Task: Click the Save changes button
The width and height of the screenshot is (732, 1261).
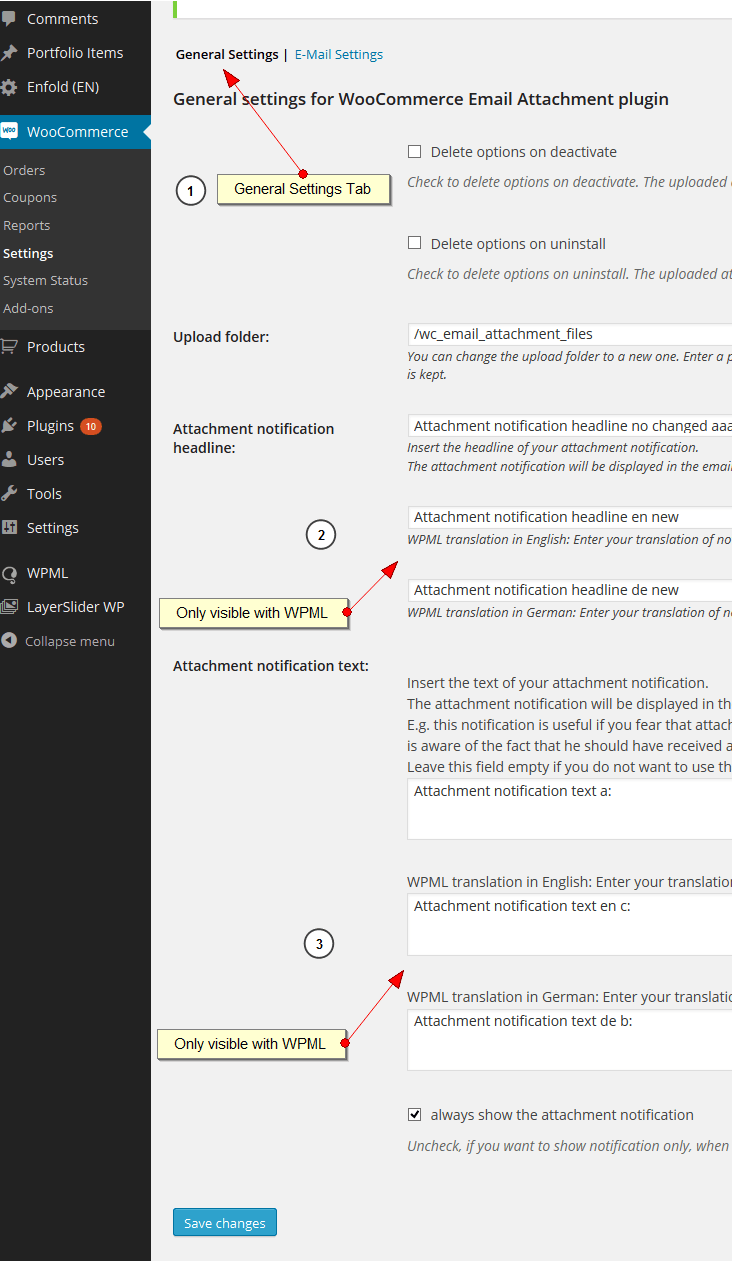Action: coord(225,1223)
